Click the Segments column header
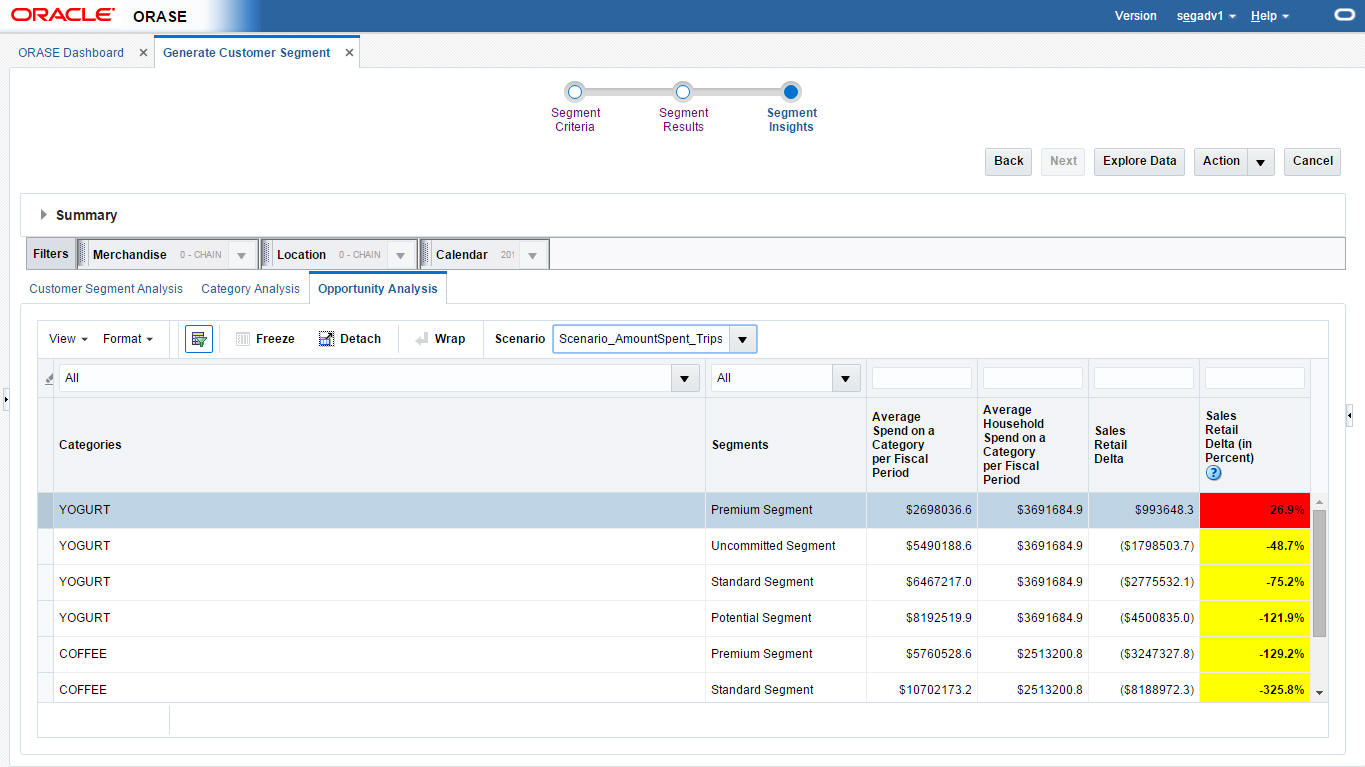 point(786,445)
